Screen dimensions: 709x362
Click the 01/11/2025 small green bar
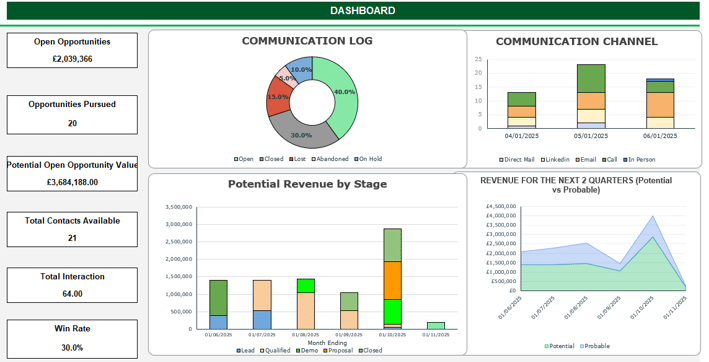[436, 326]
